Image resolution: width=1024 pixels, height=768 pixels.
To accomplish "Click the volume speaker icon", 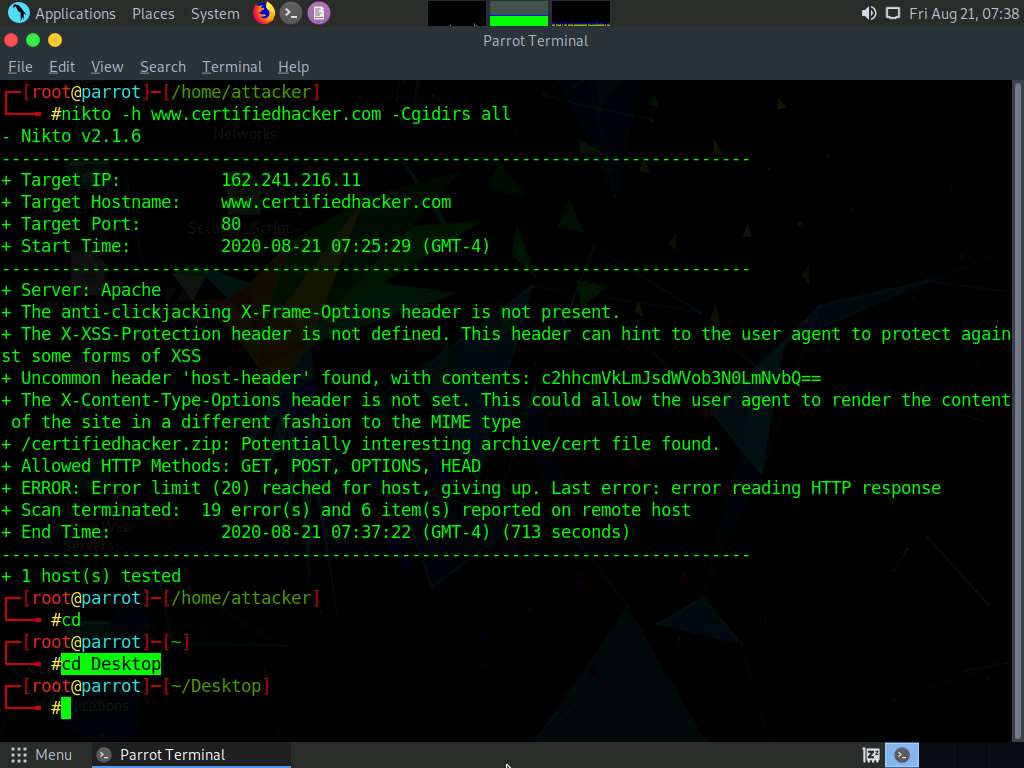I will pyautogui.click(x=869, y=13).
